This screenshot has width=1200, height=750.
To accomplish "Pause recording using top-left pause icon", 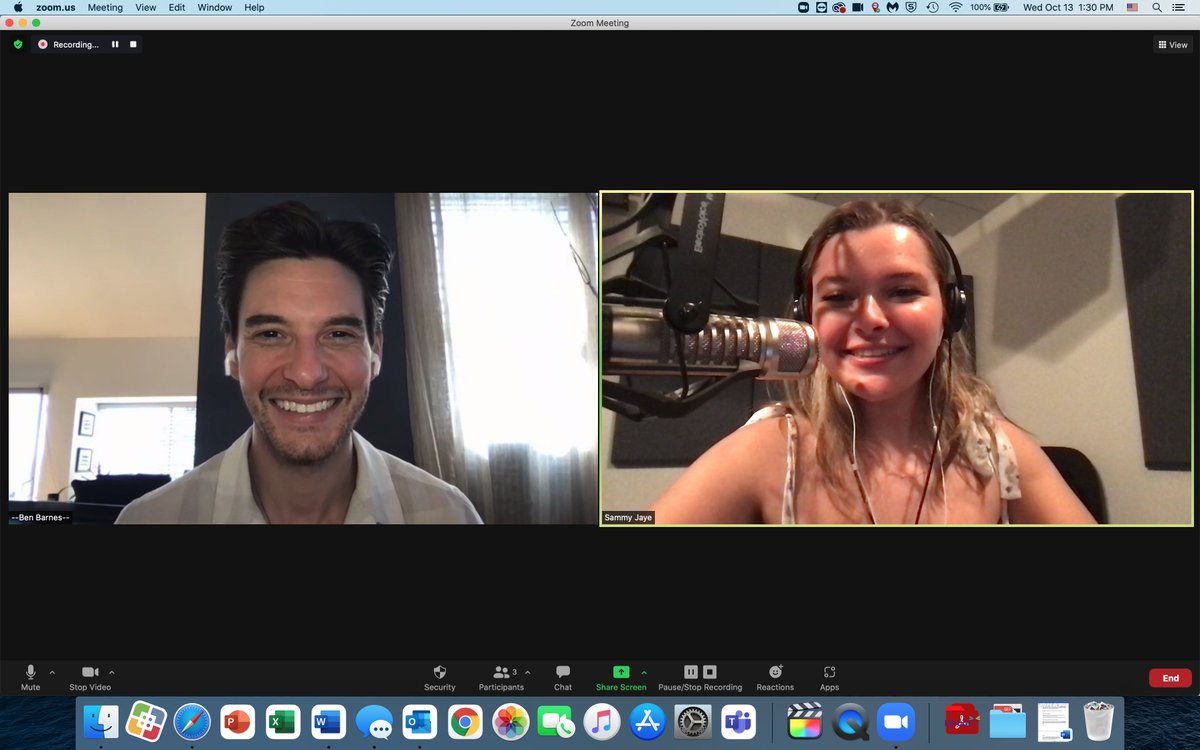I will pos(115,44).
